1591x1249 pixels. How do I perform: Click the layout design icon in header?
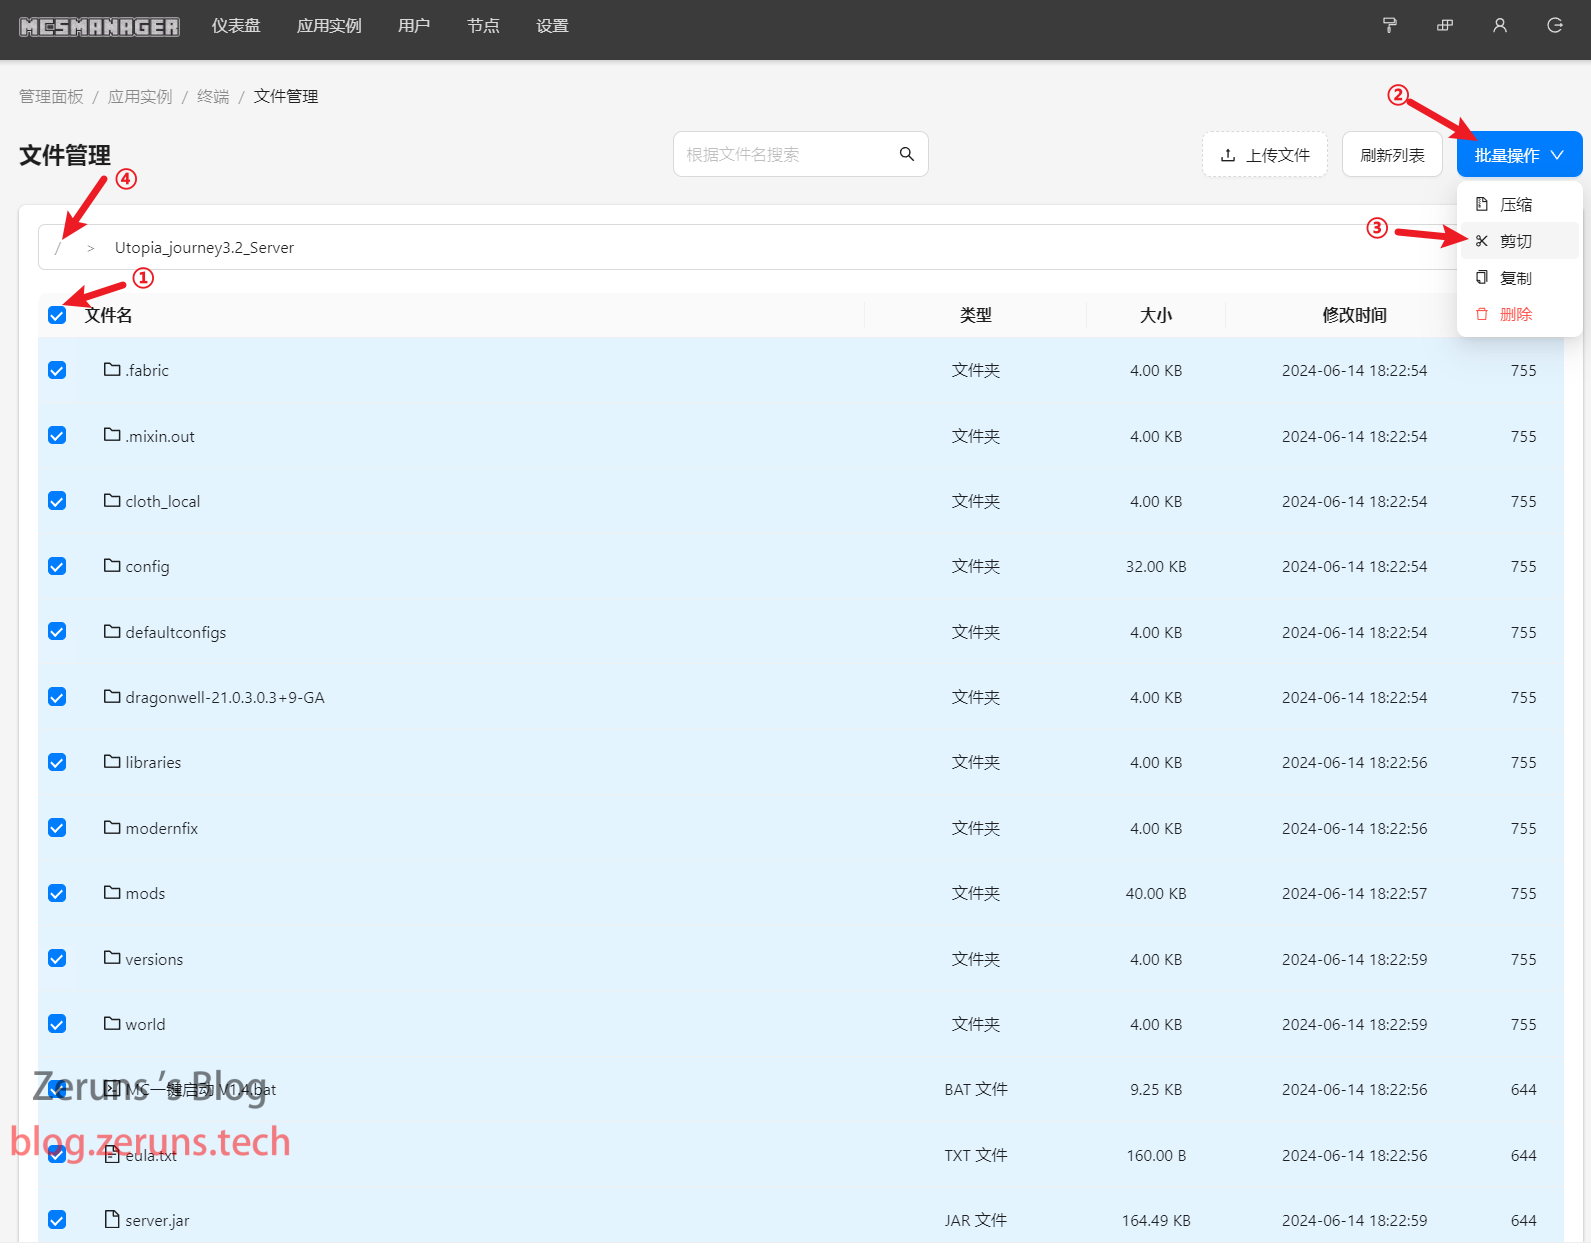point(1444,26)
